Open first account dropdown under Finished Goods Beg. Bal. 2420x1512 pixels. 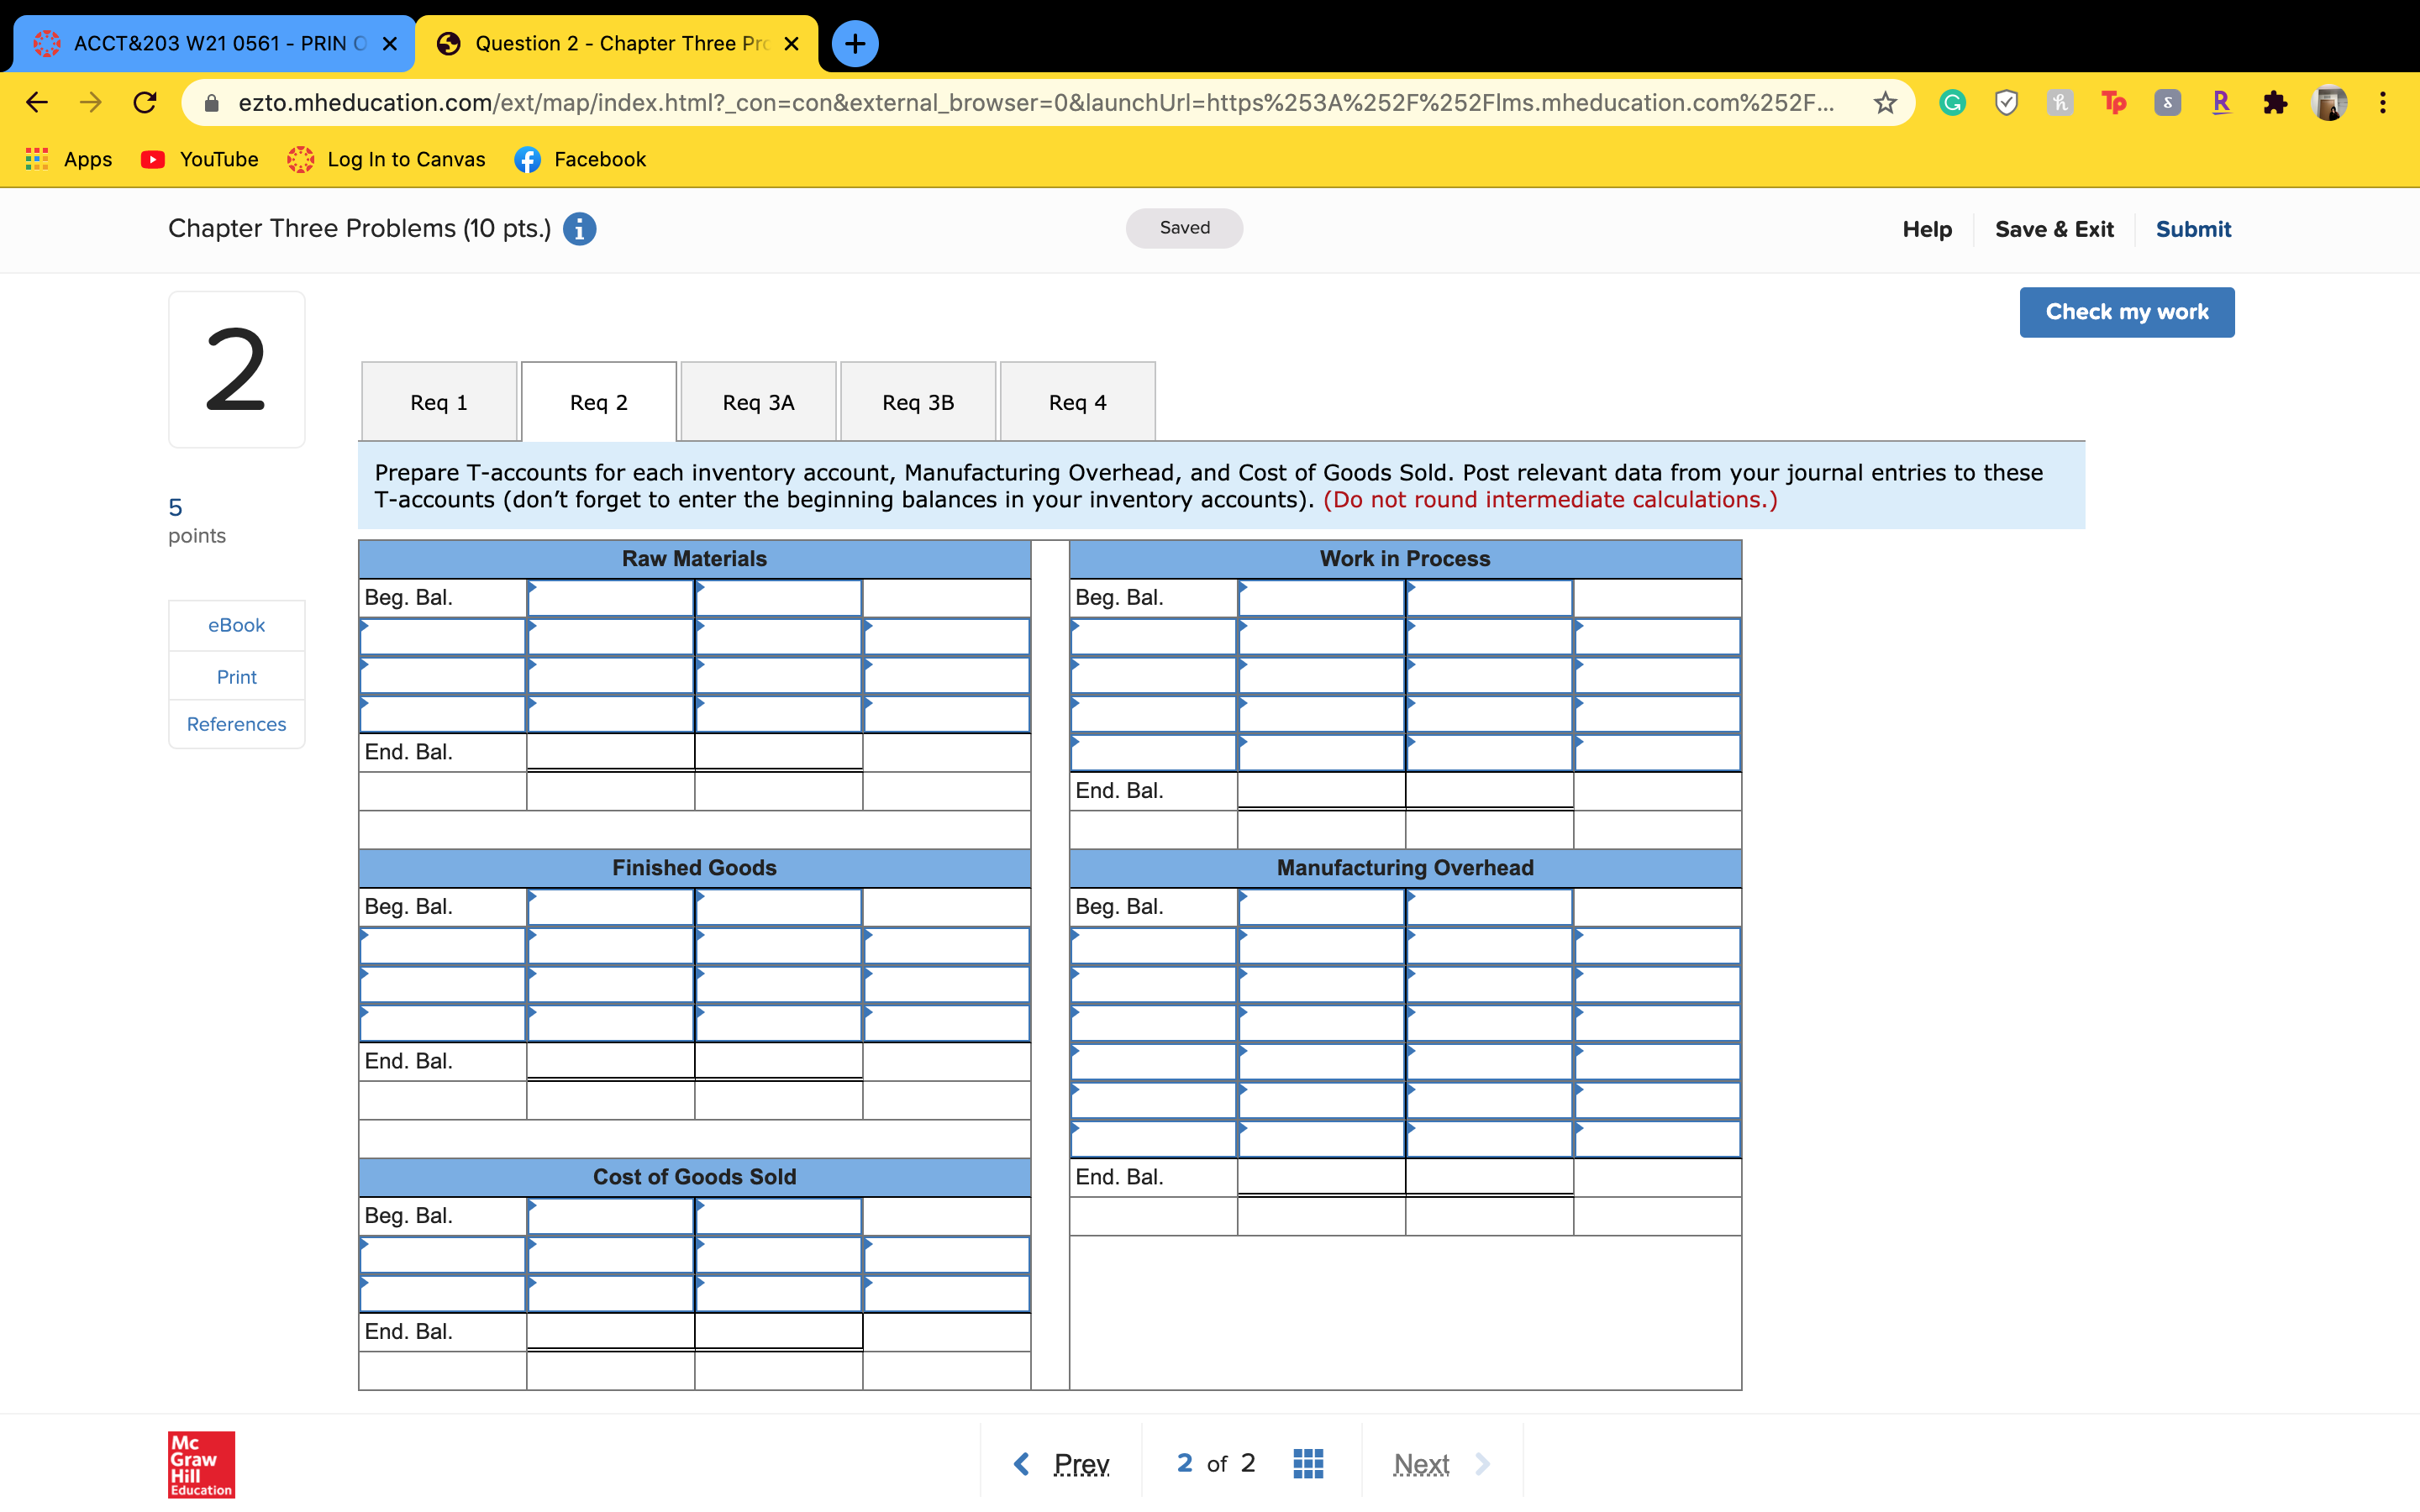click(442, 946)
